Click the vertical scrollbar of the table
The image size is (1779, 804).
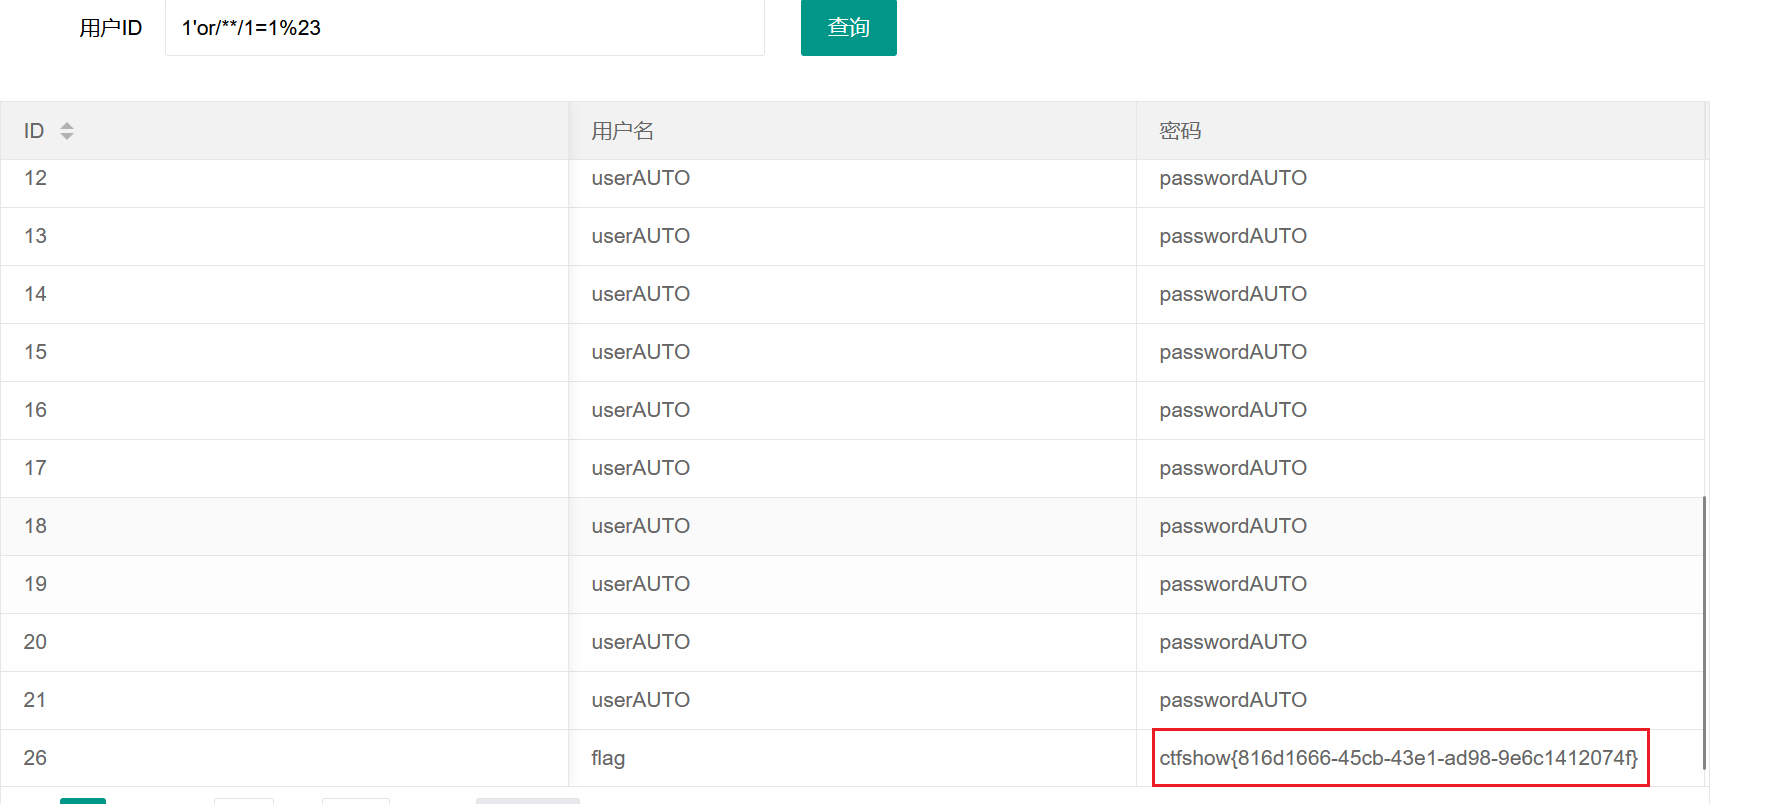pyautogui.click(x=1704, y=632)
